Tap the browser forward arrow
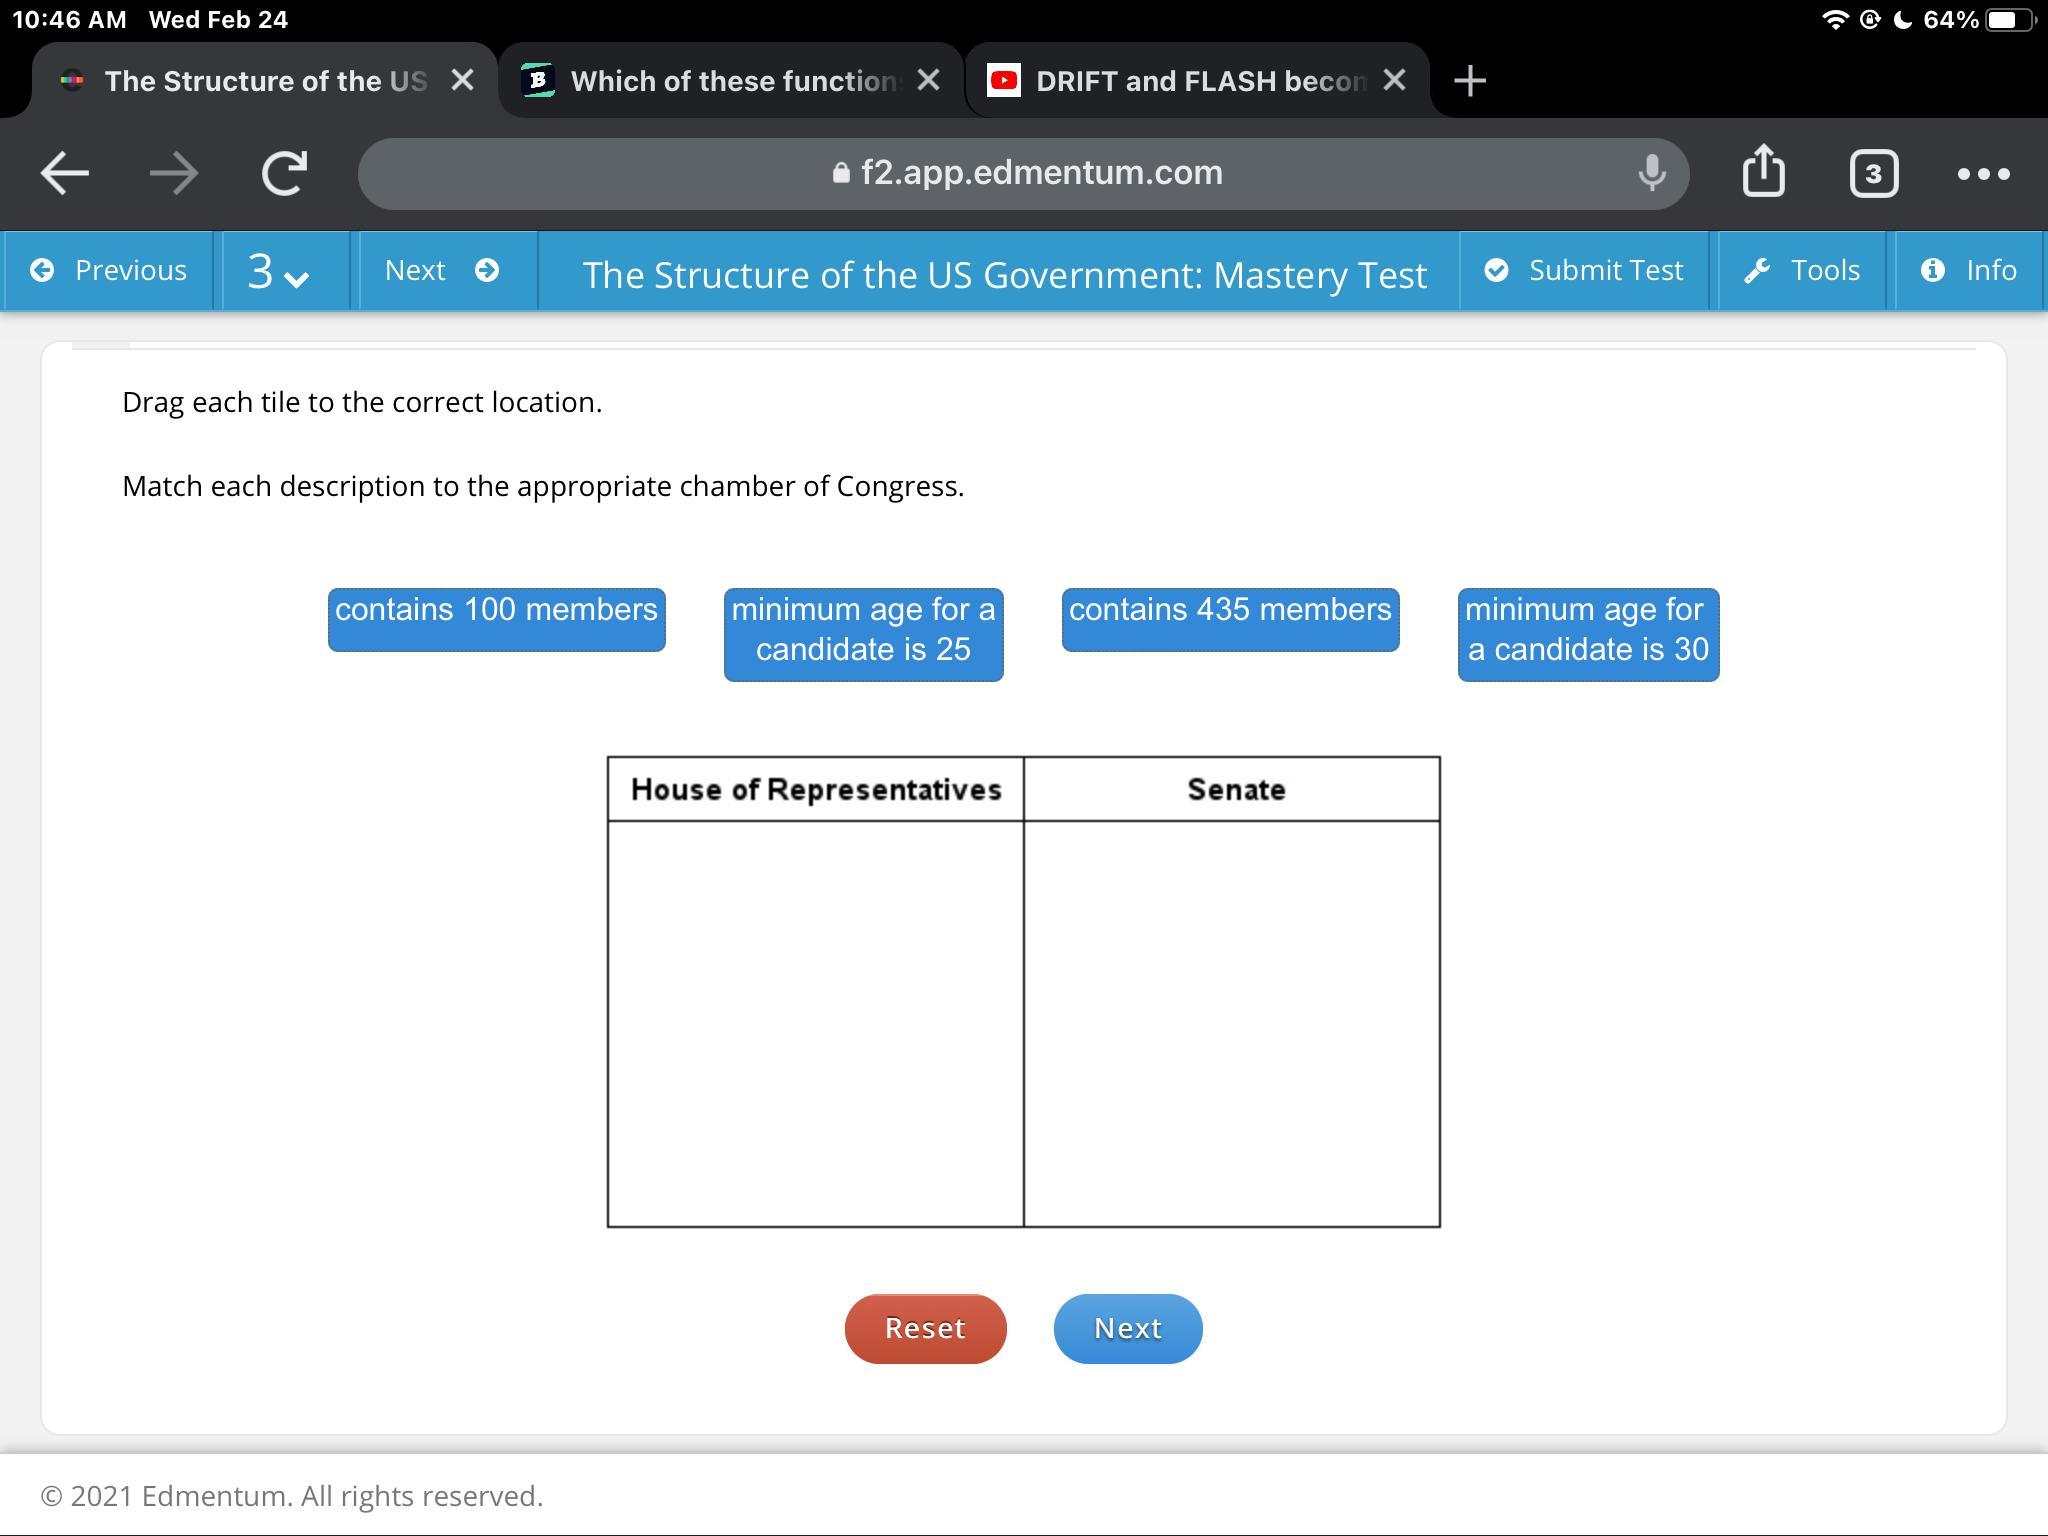The width and height of the screenshot is (2048, 1536). (174, 174)
